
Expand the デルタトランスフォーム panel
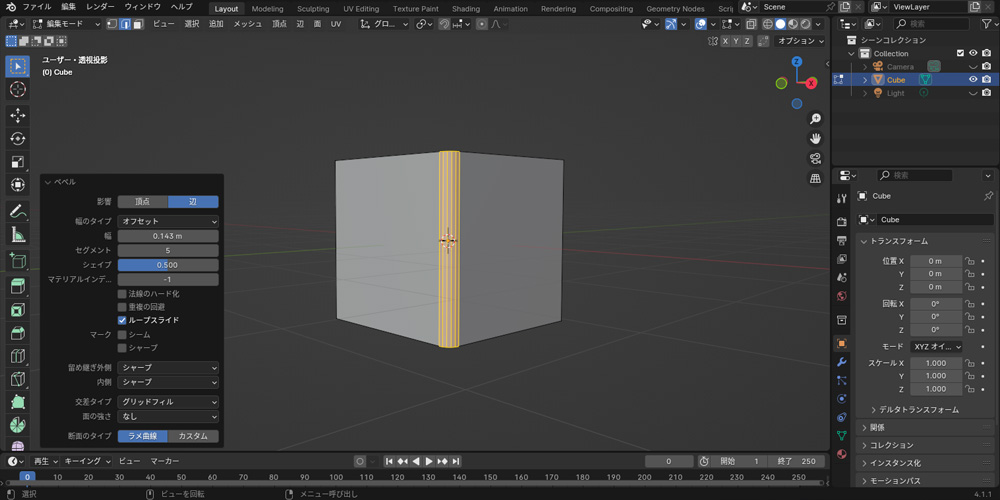[x=914, y=410]
